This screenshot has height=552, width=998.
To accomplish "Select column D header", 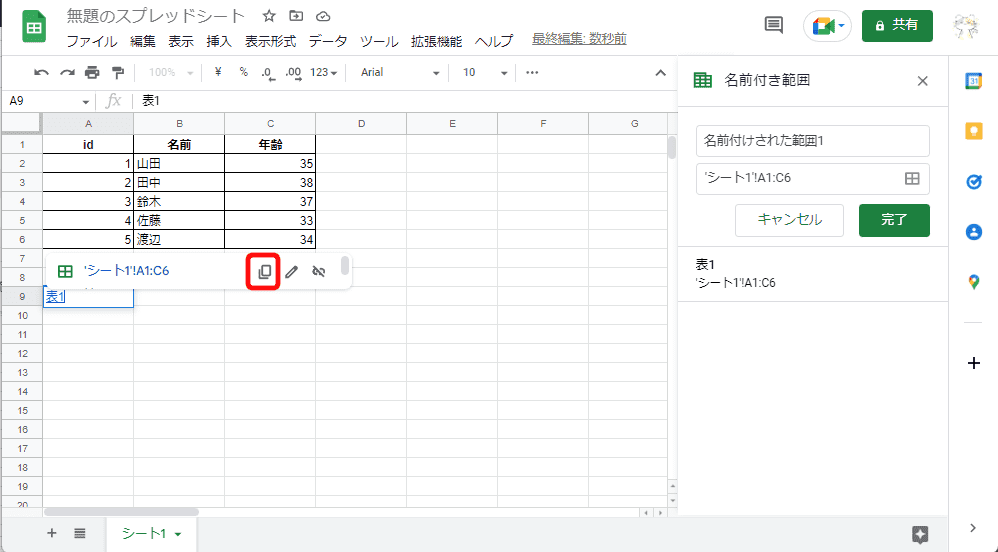I will click(x=361, y=124).
